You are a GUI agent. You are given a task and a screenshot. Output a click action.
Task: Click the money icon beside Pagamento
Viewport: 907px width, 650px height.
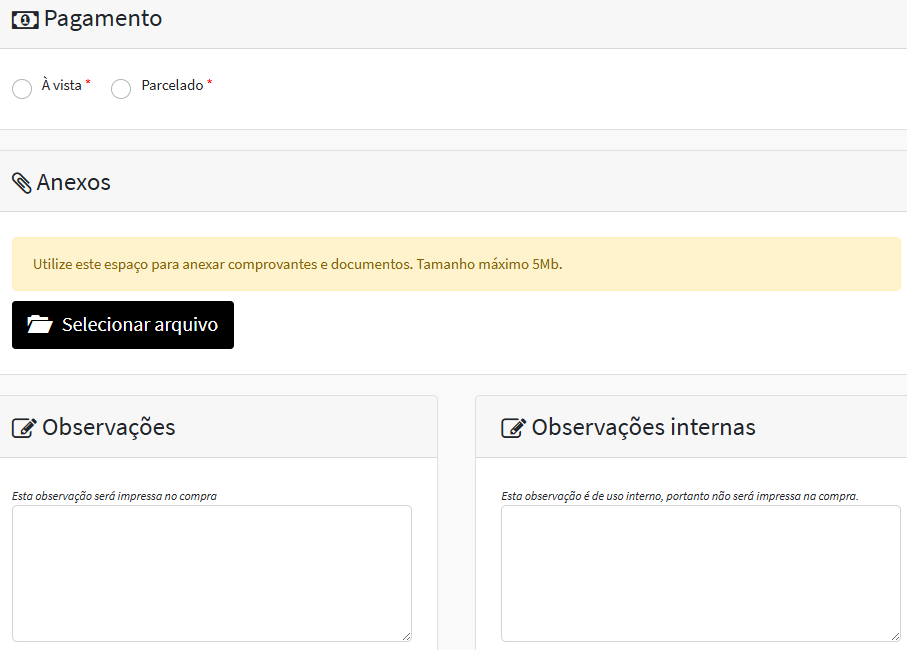click(25, 19)
